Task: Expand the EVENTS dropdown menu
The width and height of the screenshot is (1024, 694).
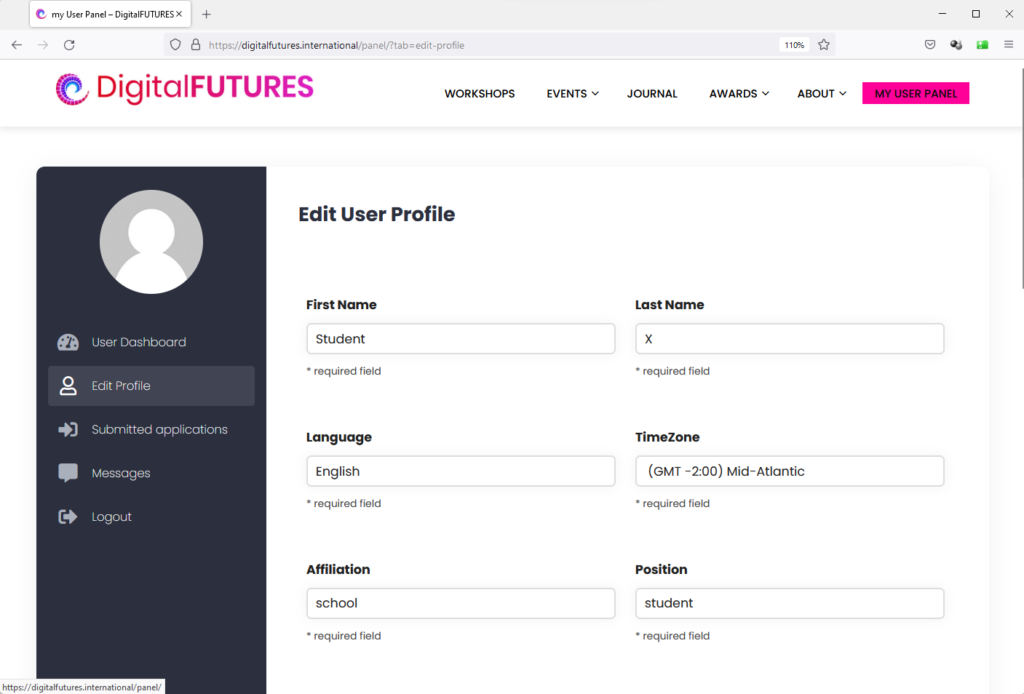Action: tap(572, 94)
